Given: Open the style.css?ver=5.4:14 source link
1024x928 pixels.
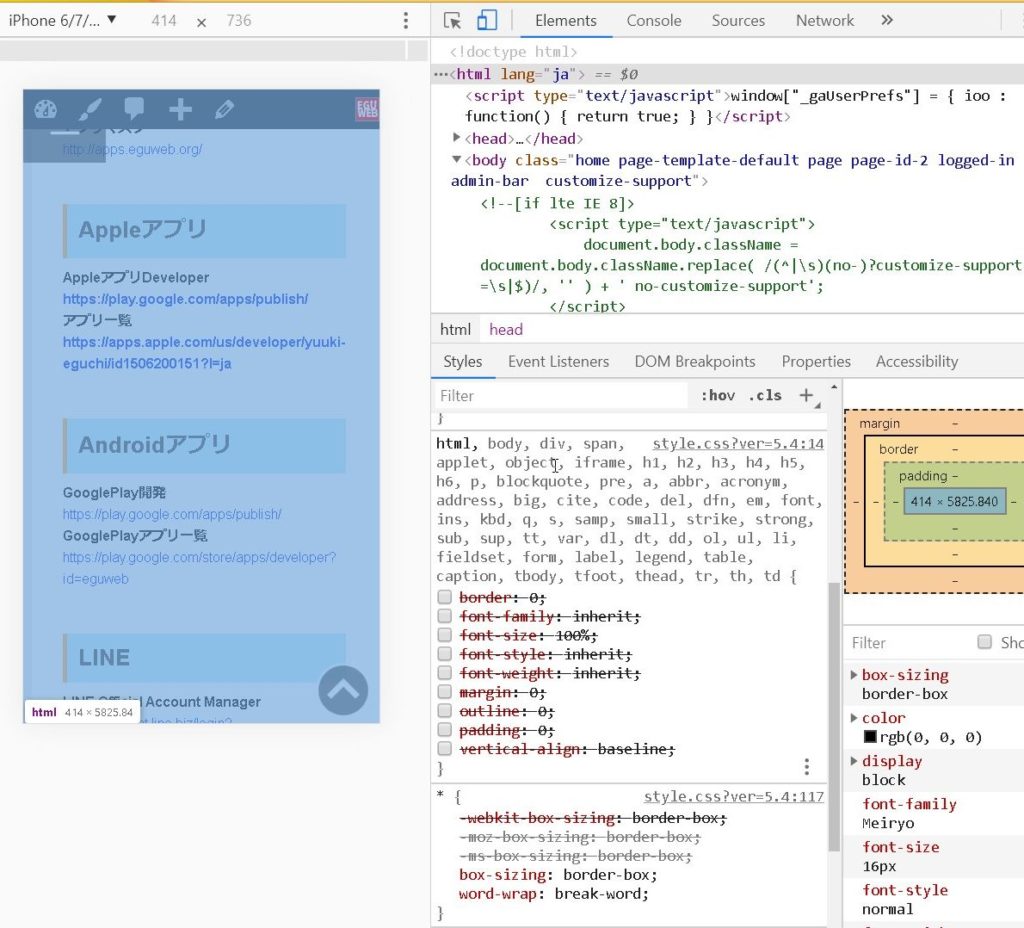Looking at the screenshot, I should tap(738, 444).
